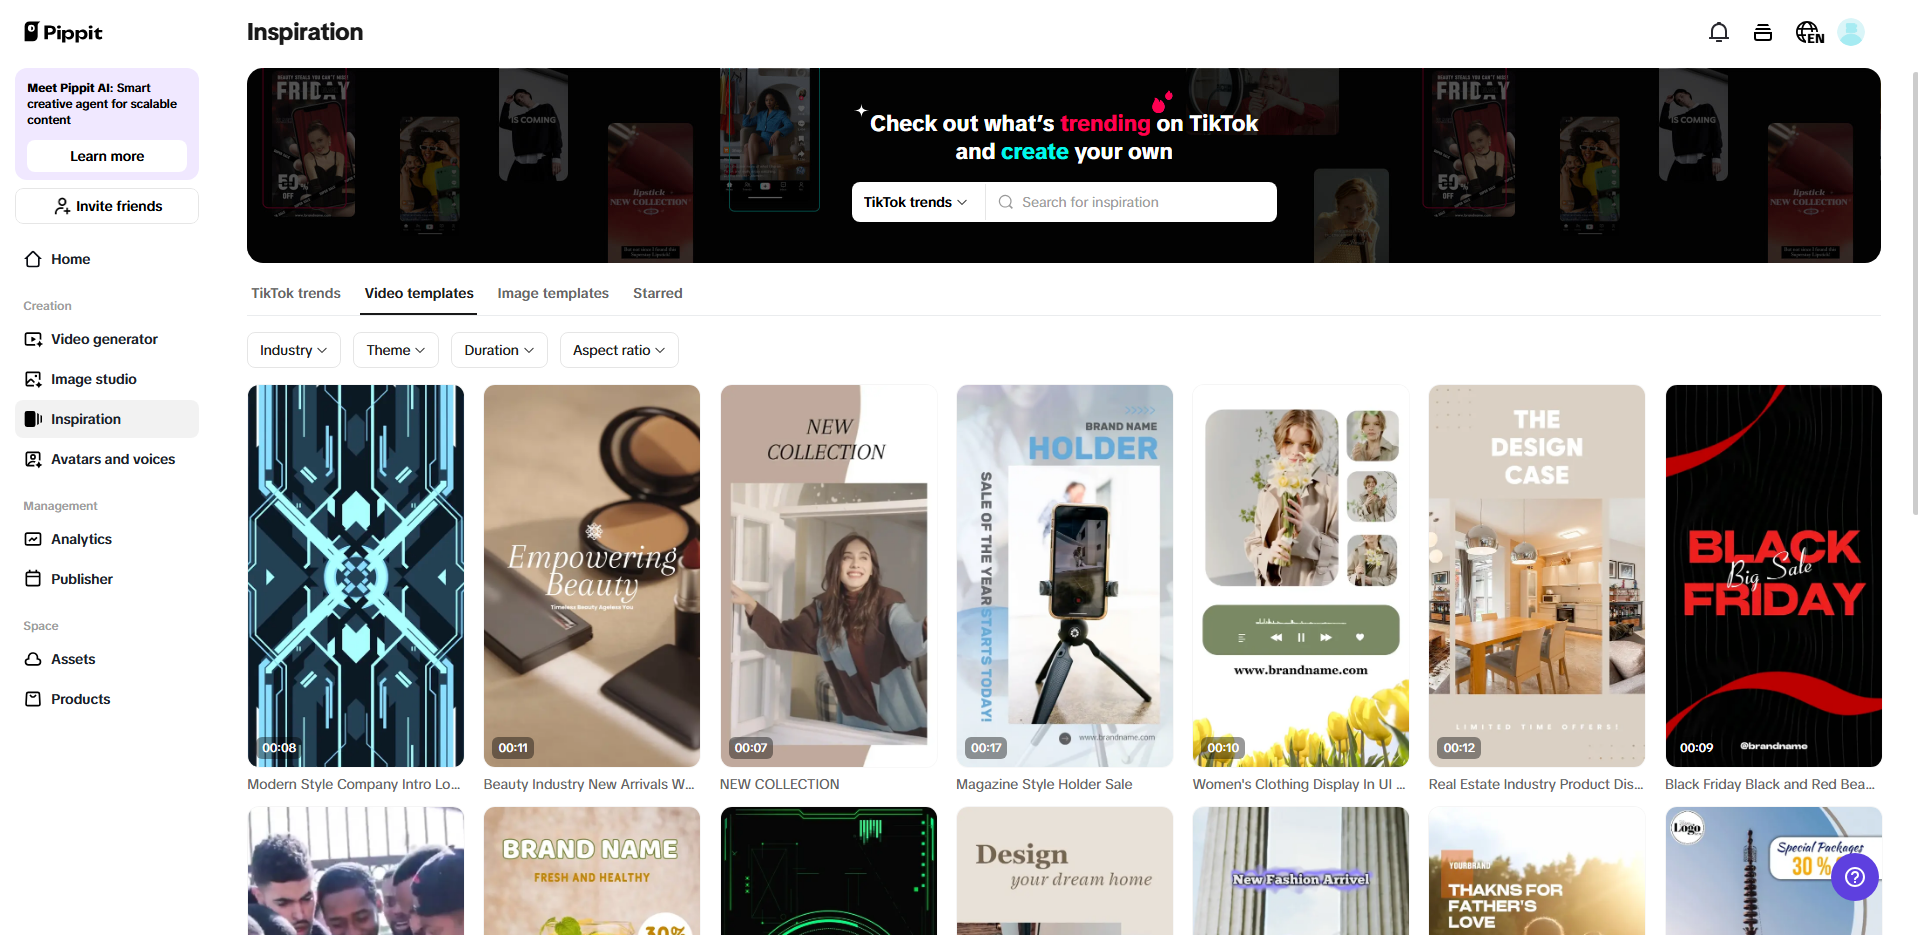Click the Invite friends button
Screen dimensions: 1918x935
[107, 206]
